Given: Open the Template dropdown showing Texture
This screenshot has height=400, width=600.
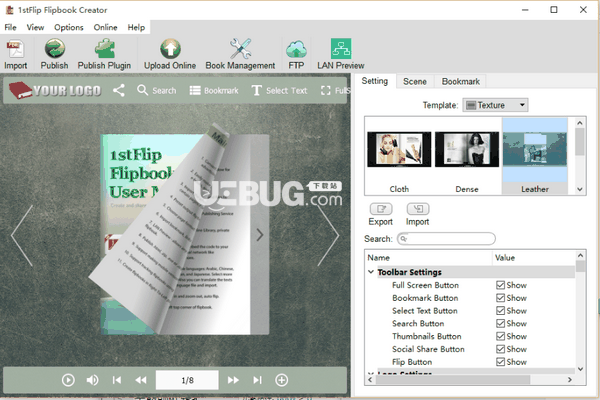Looking at the screenshot, I should coord(495,105).
